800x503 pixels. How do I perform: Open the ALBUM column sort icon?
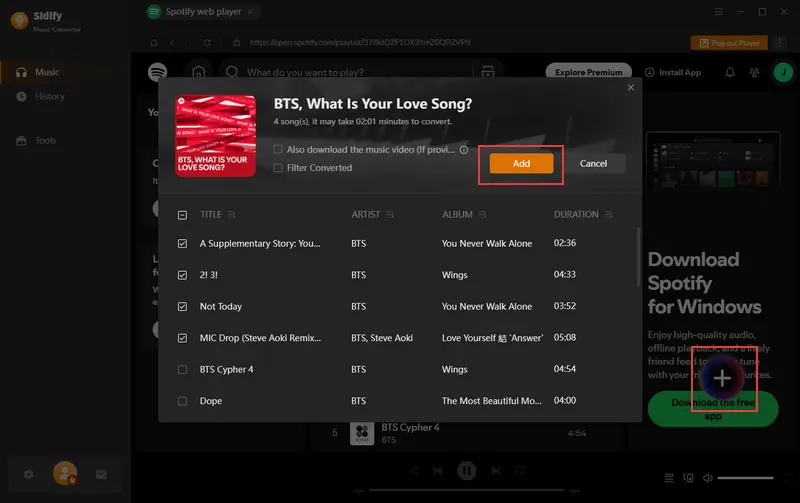point(482,214)
